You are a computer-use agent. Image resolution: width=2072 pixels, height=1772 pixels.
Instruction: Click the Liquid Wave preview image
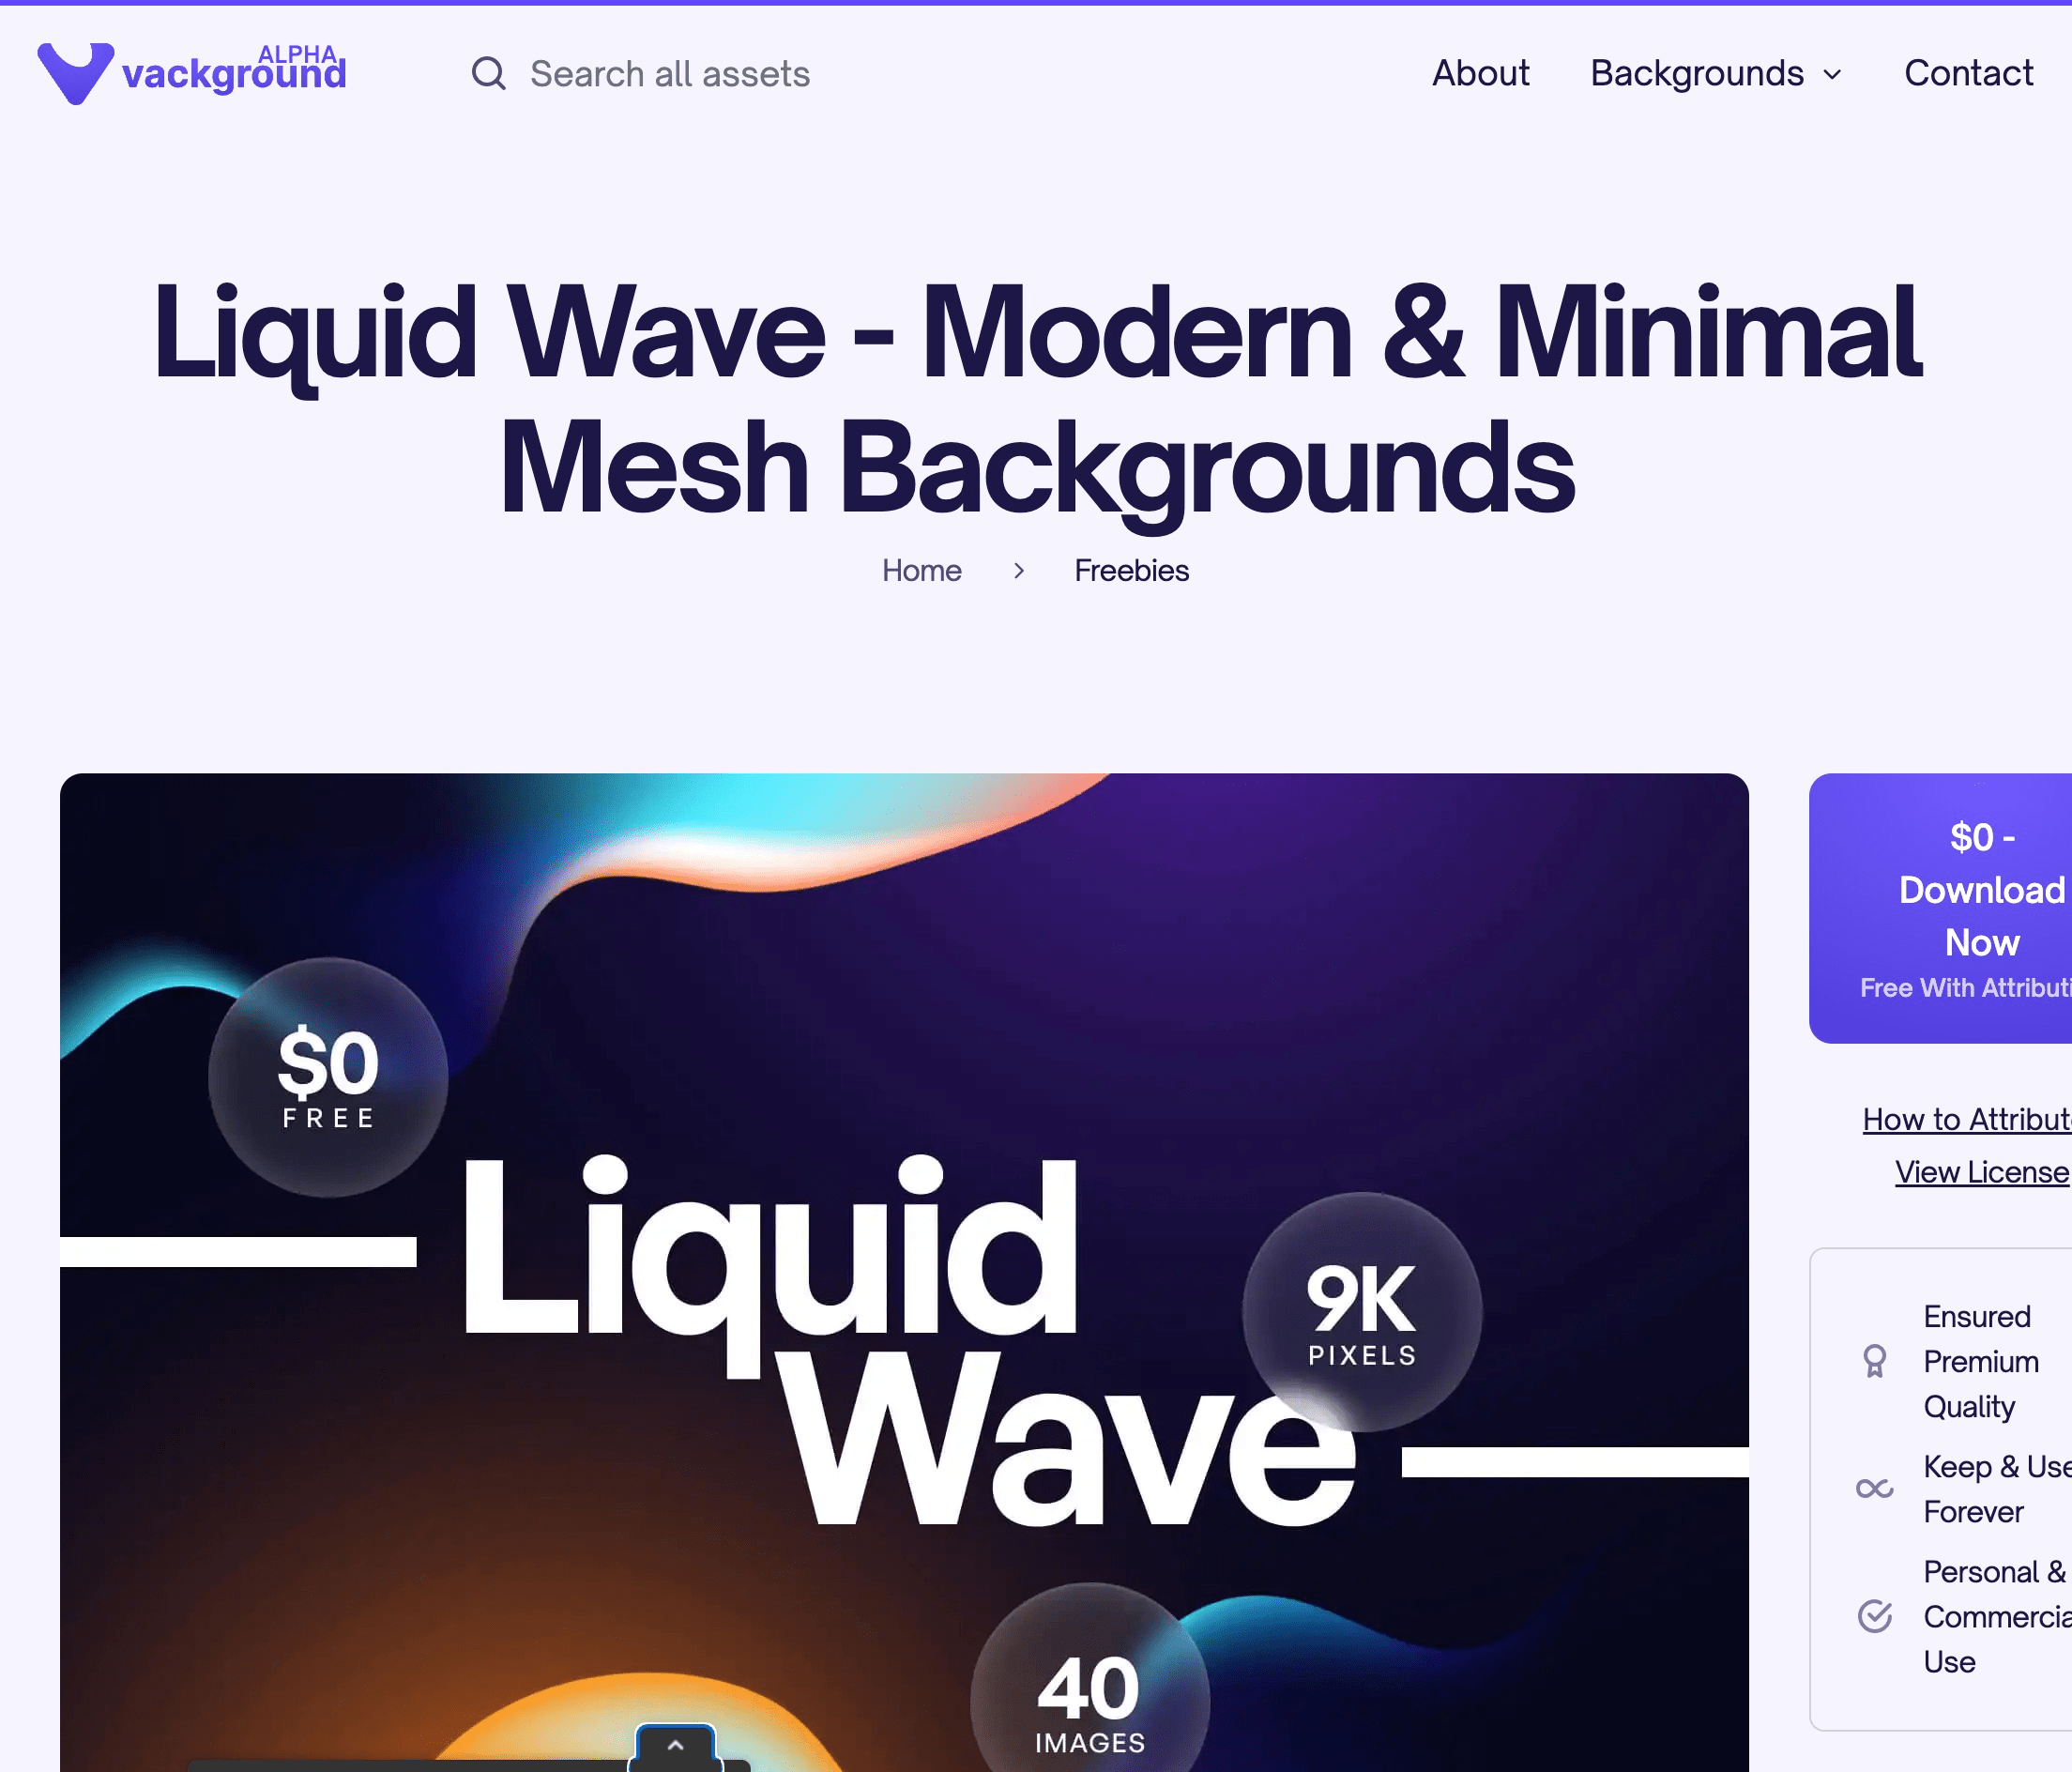tap(904, 1272)
